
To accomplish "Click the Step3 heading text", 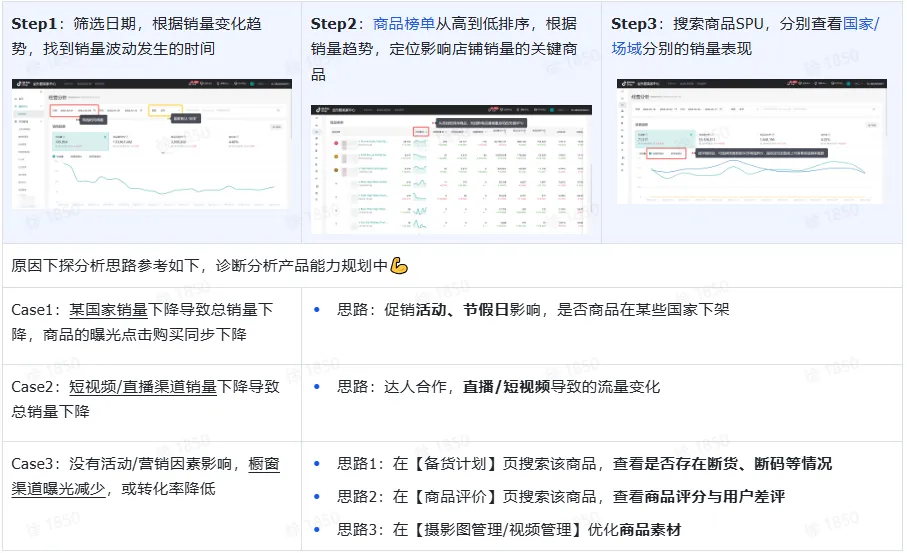I will click(x=634, y=24).
